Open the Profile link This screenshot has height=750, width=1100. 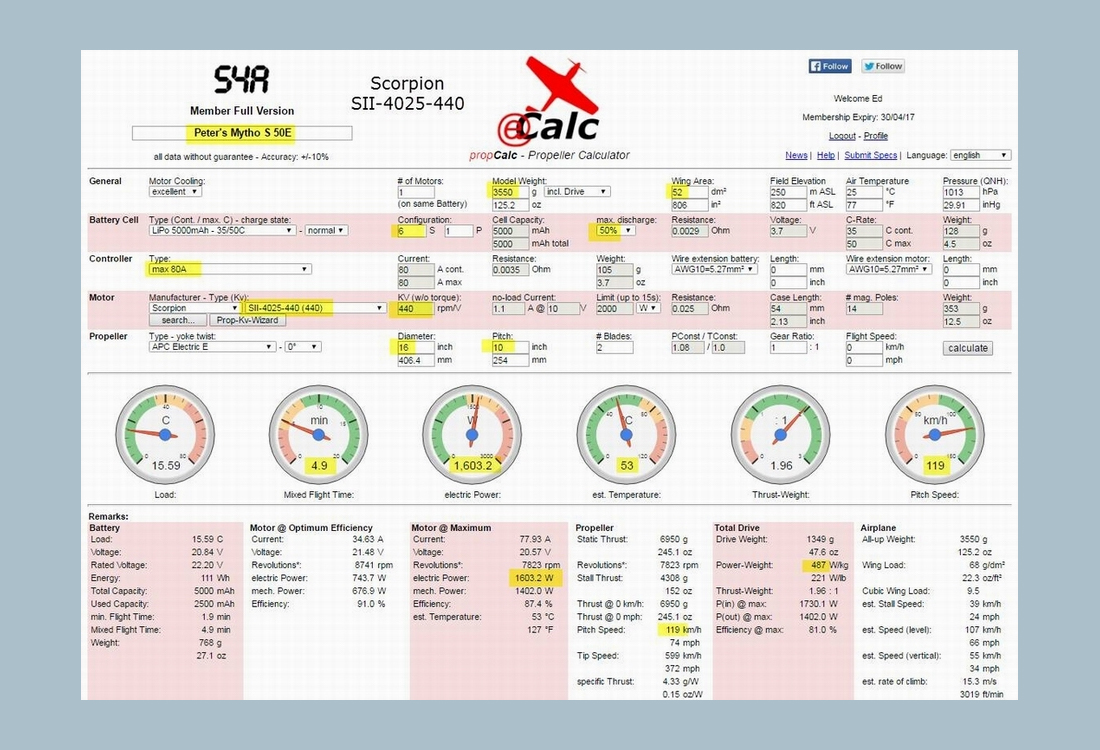tap(876, 136)
